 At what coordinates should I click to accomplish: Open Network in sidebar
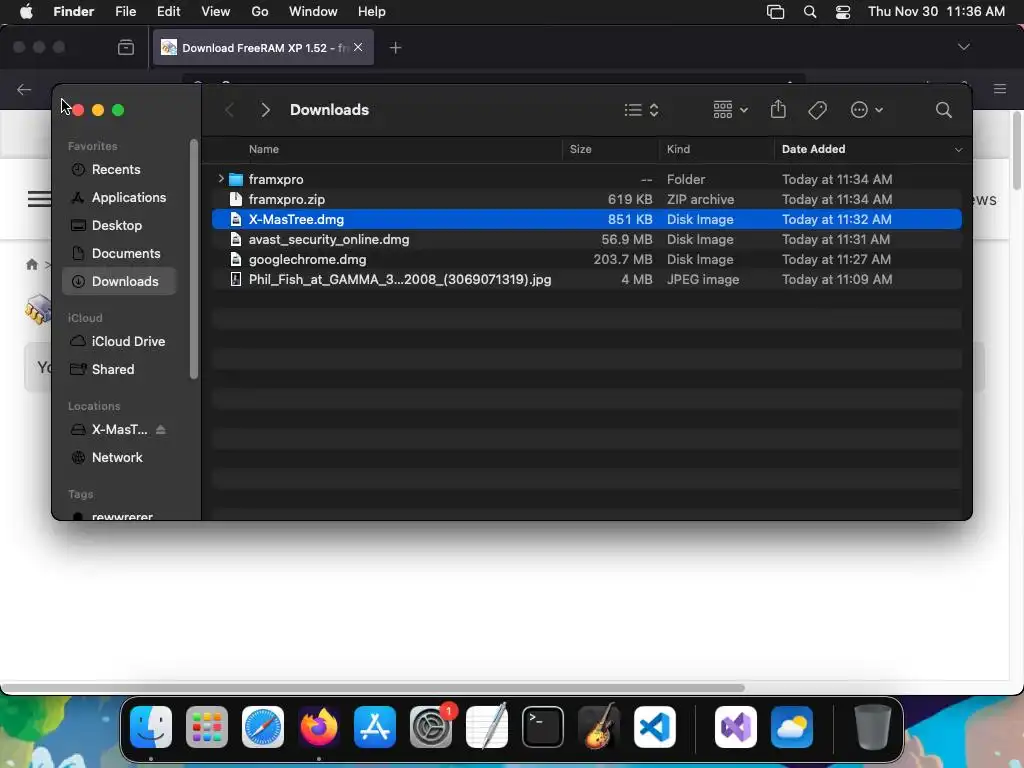click(x=120, y=458)
